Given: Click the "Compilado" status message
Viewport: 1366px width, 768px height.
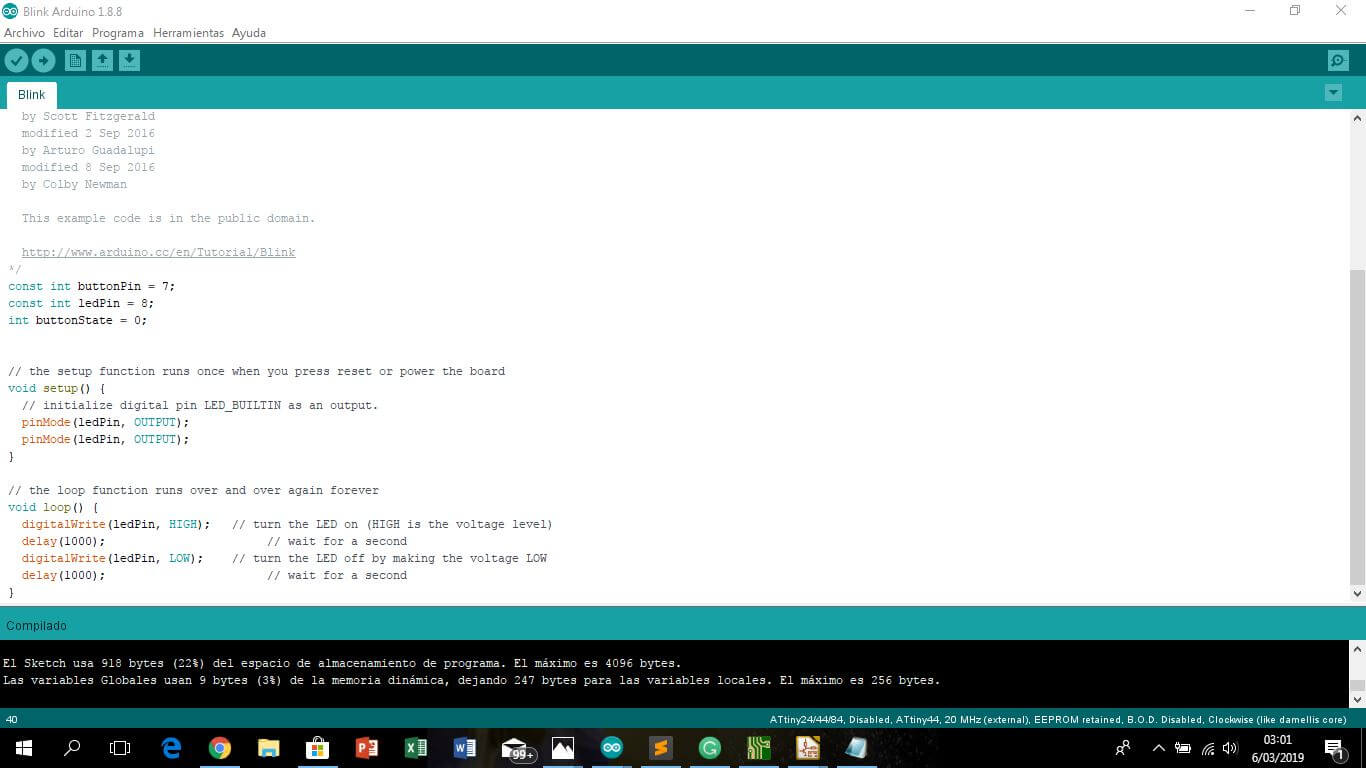Looking at the screenshot, I should point(36,626).
